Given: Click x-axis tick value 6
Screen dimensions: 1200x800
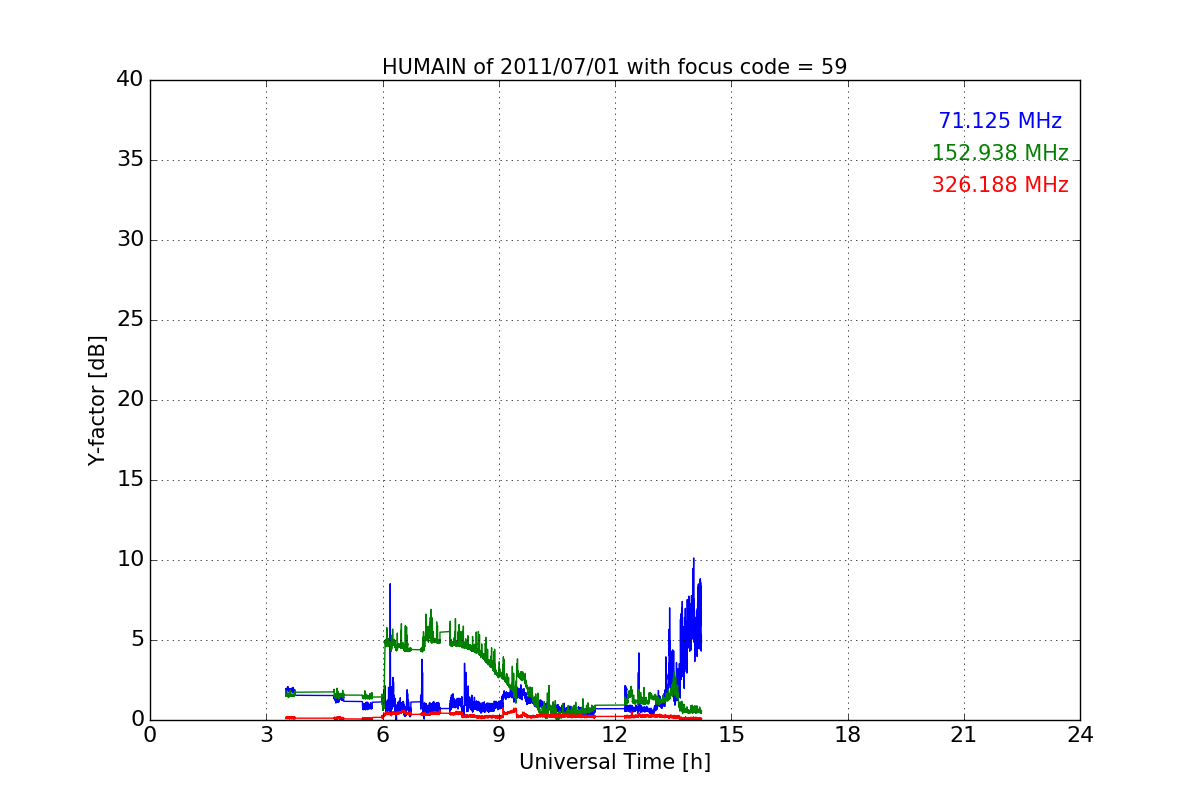Looking at the screenshot, I should [x=383, y=735].
